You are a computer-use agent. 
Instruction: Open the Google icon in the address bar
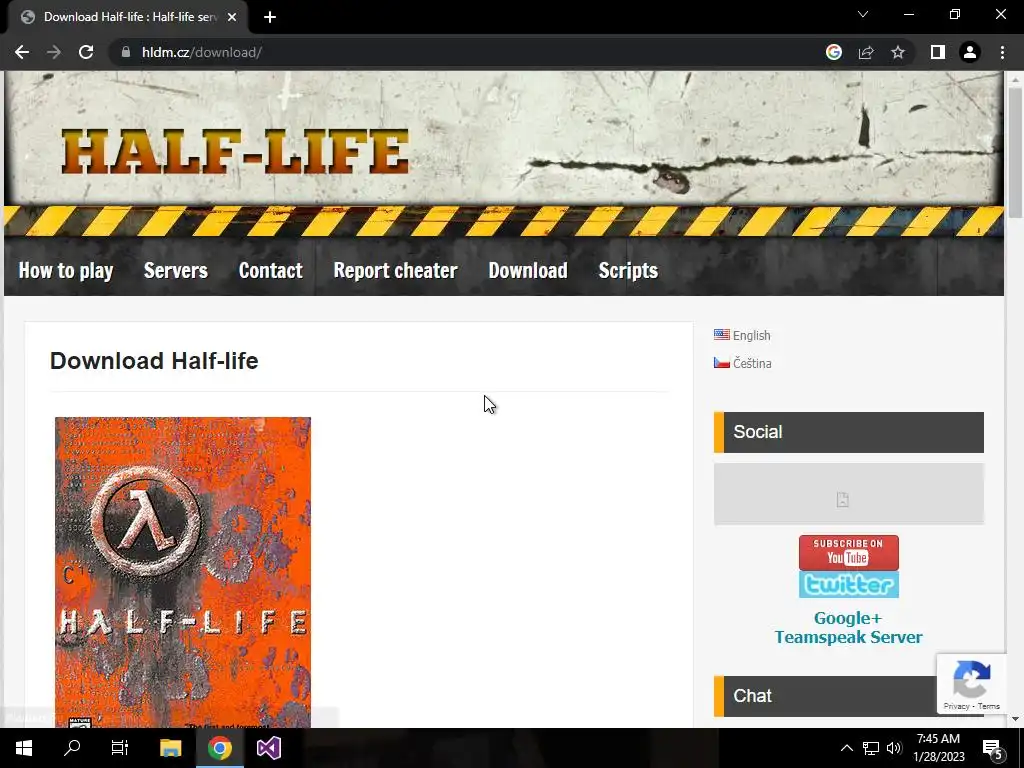click(834, 52)
